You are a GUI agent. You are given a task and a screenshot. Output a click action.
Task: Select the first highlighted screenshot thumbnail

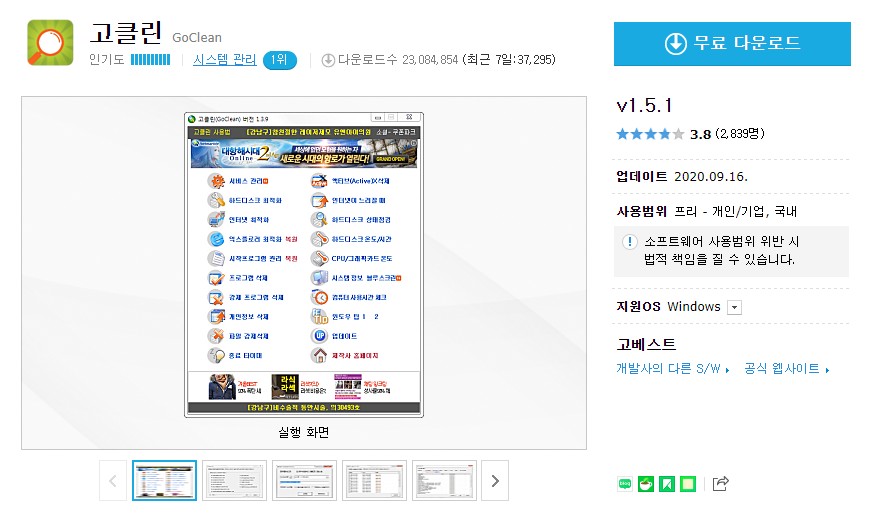coord(164,480)
